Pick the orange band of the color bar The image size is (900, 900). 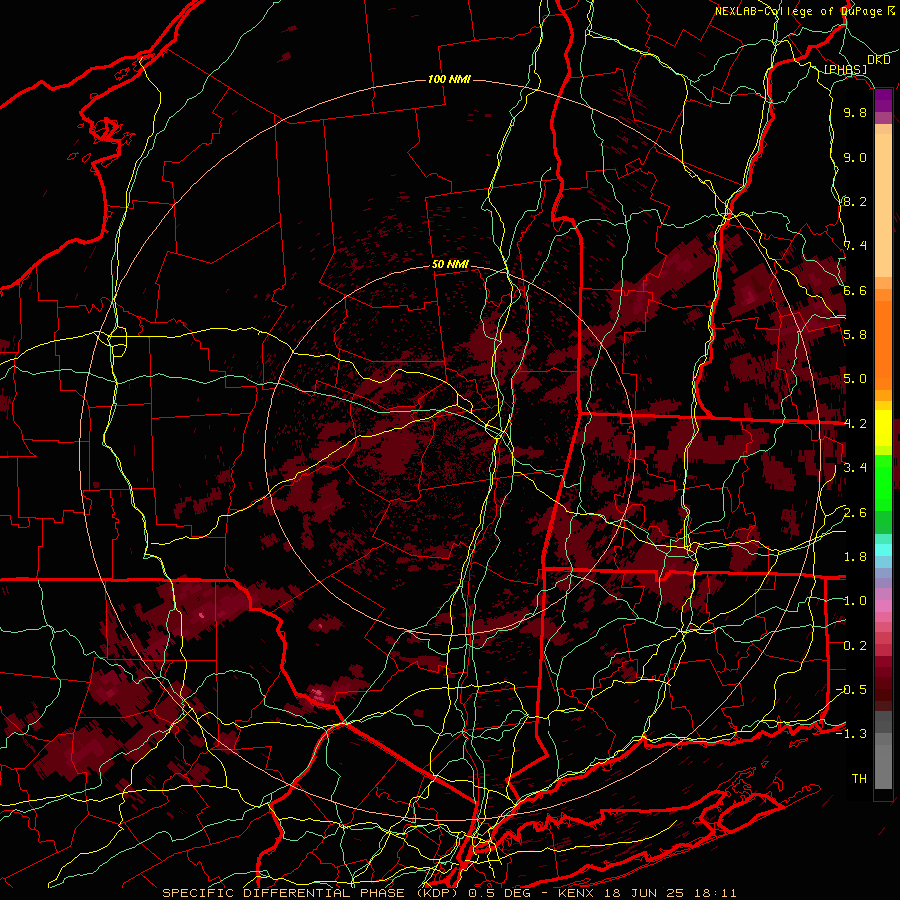tap(883, 344)
